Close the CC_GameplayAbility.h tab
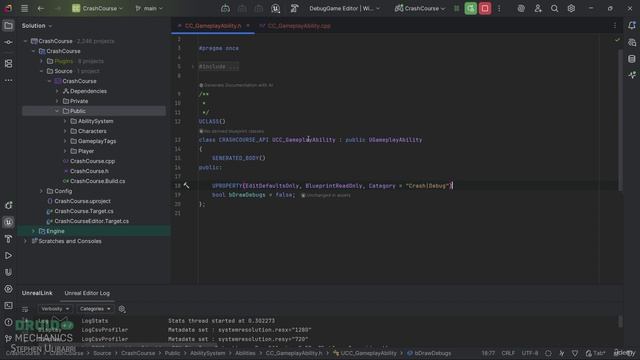Screen dimensions: 640x360 pyautogui.click(x=248, y=26)
